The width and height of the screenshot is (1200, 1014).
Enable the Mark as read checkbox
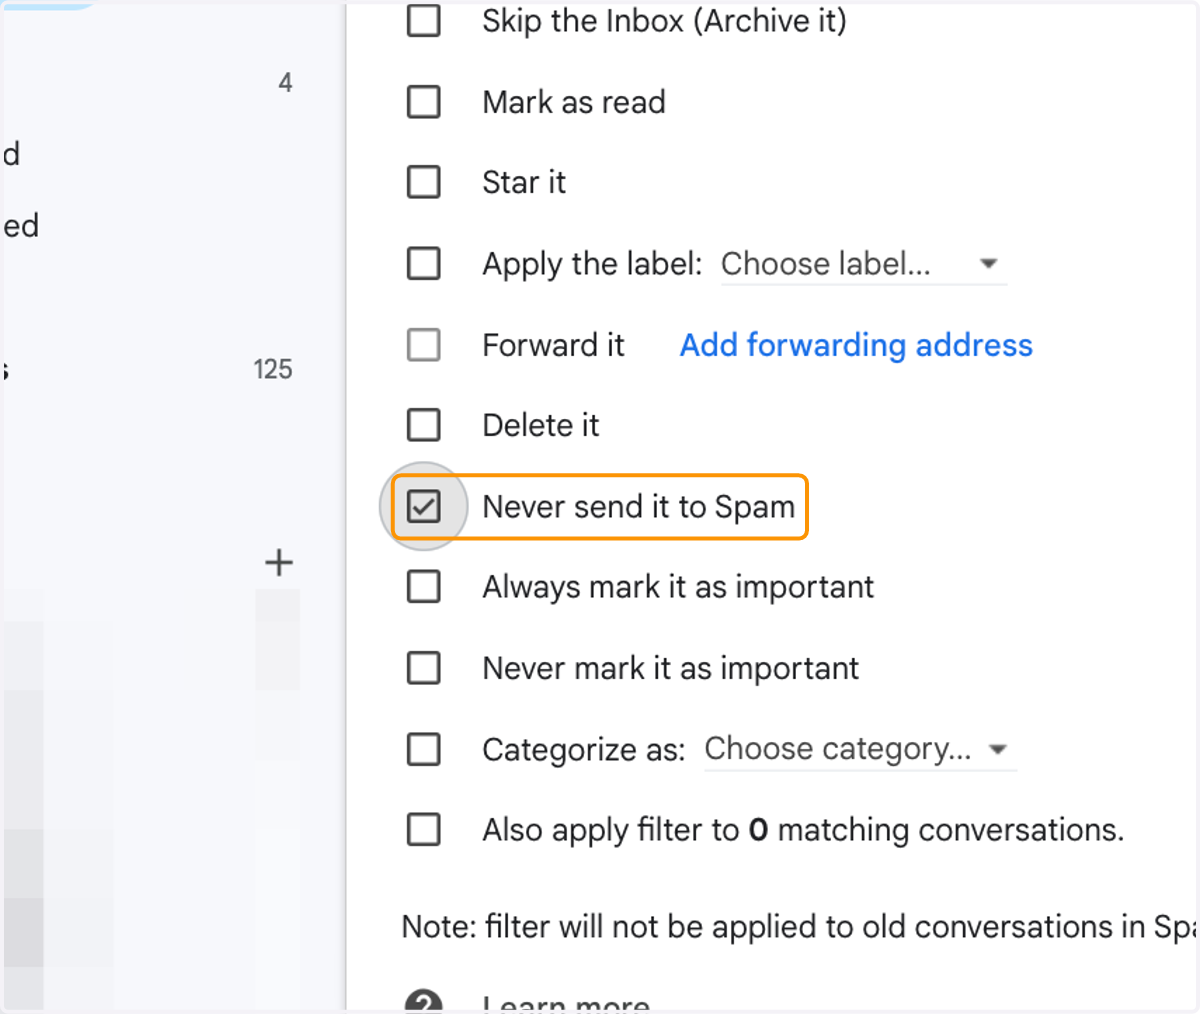click(x=424, y=101)
